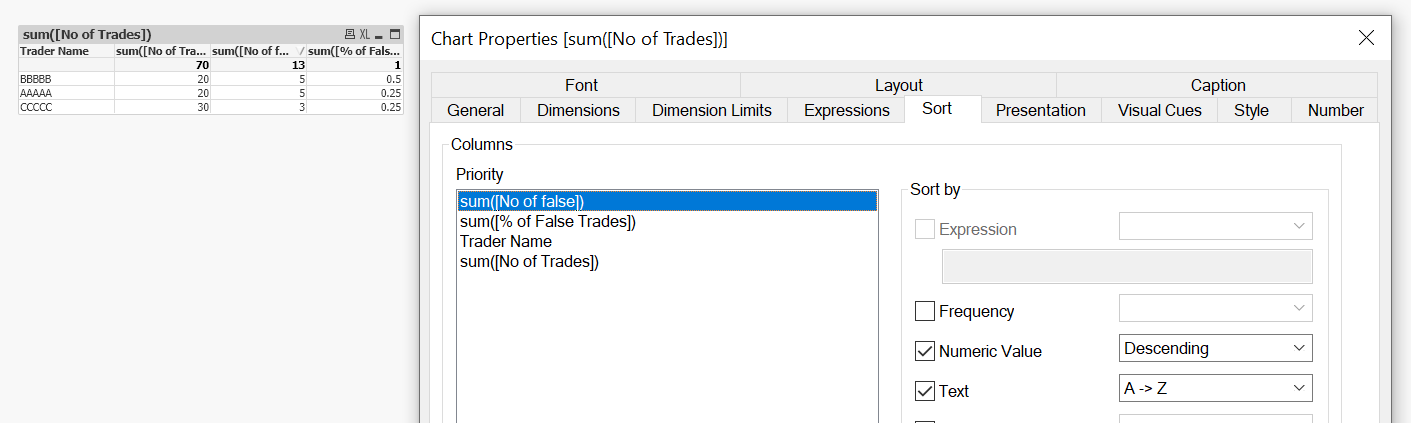Go to the Dimension Limits tab
The width and height of the screenshot is (1411, 423).
(x=711, y=110)
